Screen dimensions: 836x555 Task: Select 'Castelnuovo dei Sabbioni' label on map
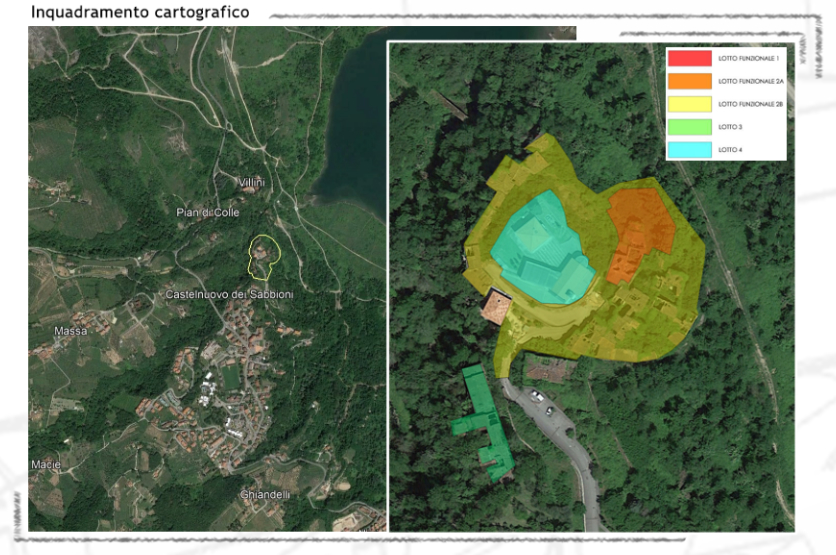(x=227, y=295)
